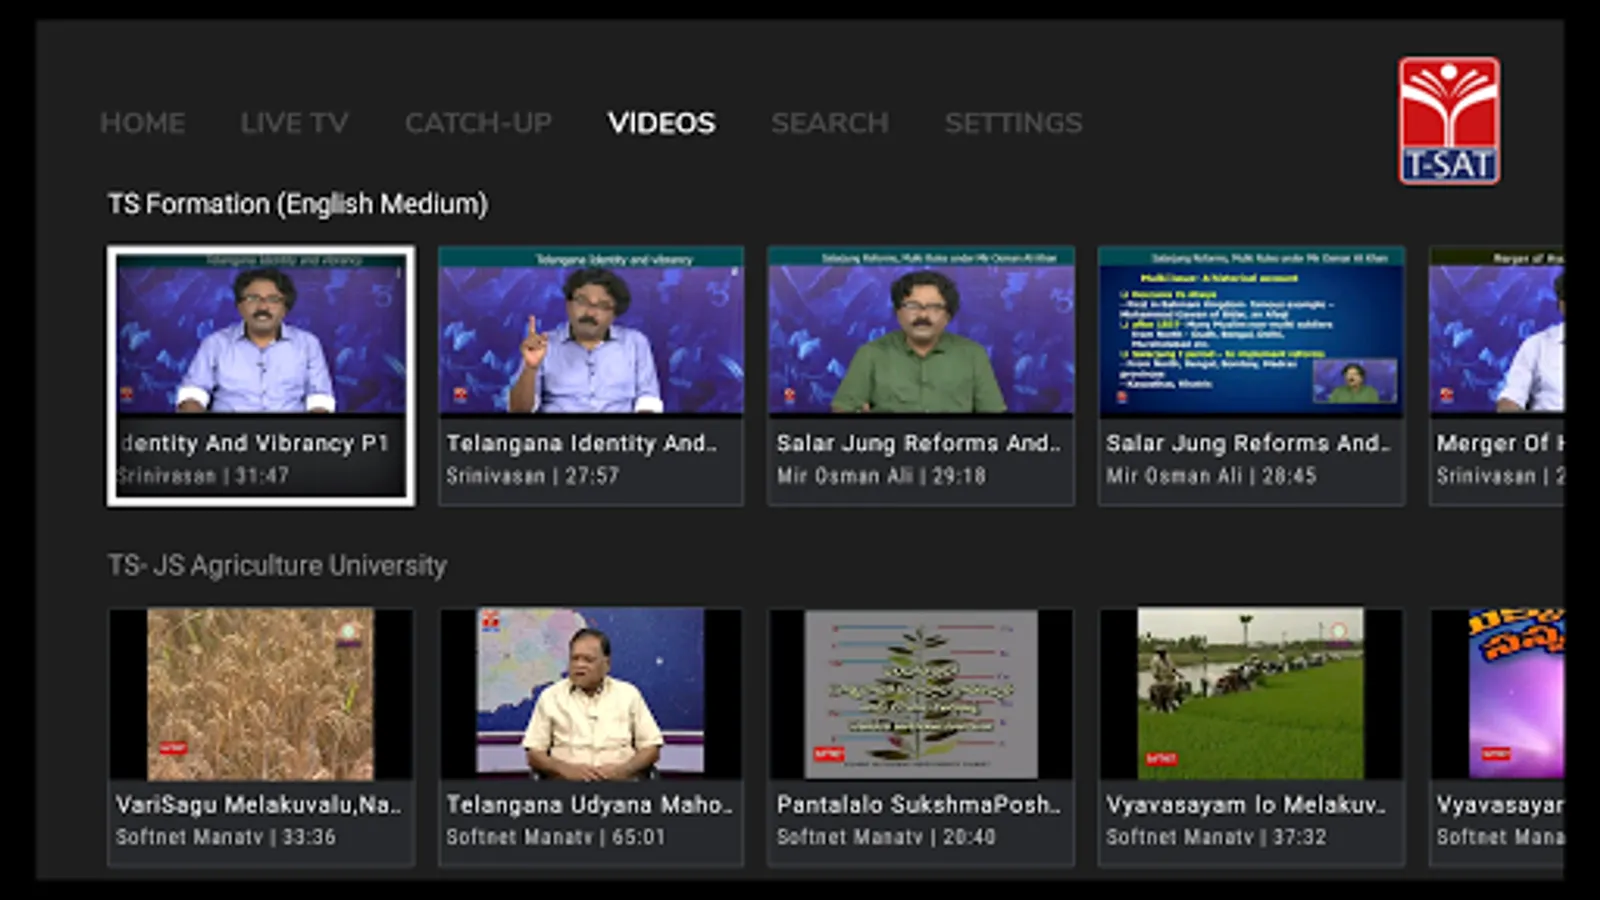This screenshot has height=900, width=1600.
Task: Select the last partially visible Vyavasayam video
Action: coord(1497,735)
